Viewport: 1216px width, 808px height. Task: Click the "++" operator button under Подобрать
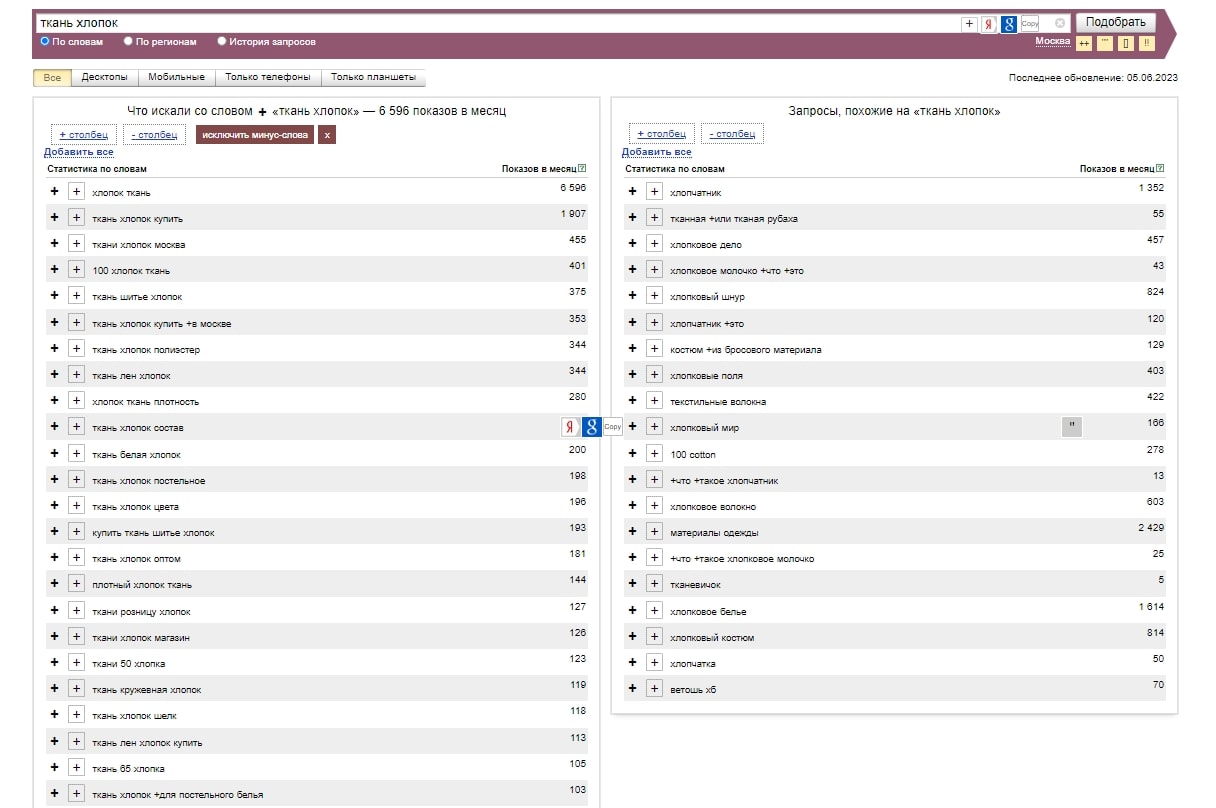point(1084,43)
